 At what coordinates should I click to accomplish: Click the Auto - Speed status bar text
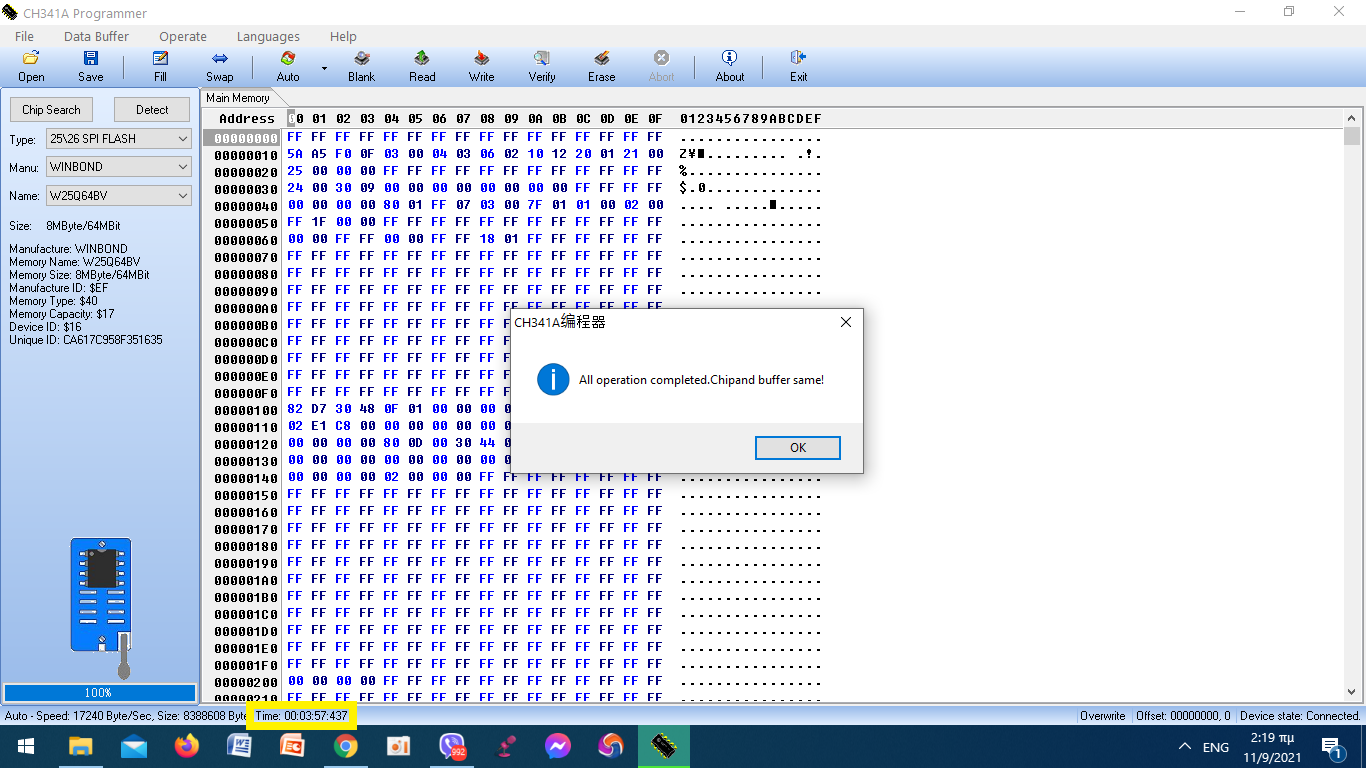pyautogui.click(x=126, y=716)
